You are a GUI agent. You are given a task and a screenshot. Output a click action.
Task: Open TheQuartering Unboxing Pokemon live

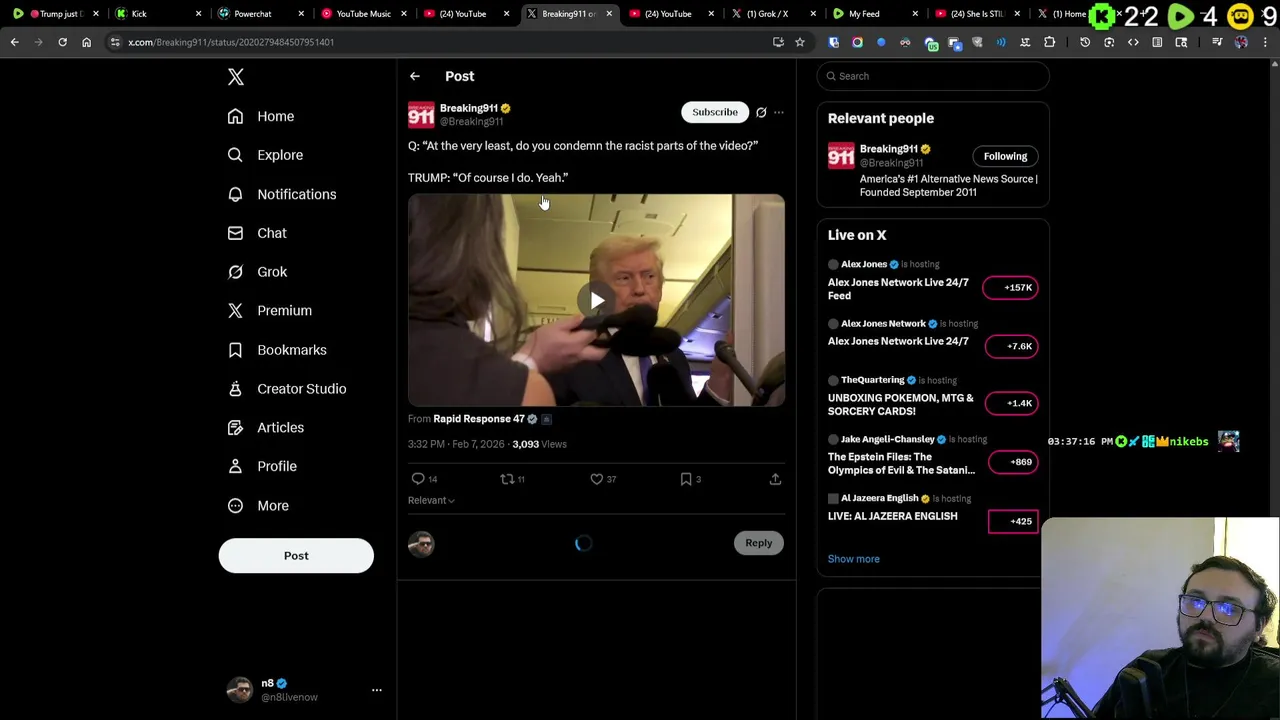click(900, 404)
